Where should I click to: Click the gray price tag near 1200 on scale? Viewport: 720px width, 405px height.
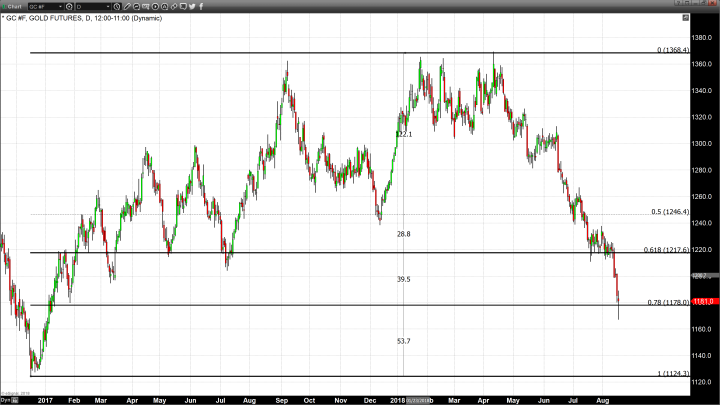pyautogui.click(x=704, y=276)
